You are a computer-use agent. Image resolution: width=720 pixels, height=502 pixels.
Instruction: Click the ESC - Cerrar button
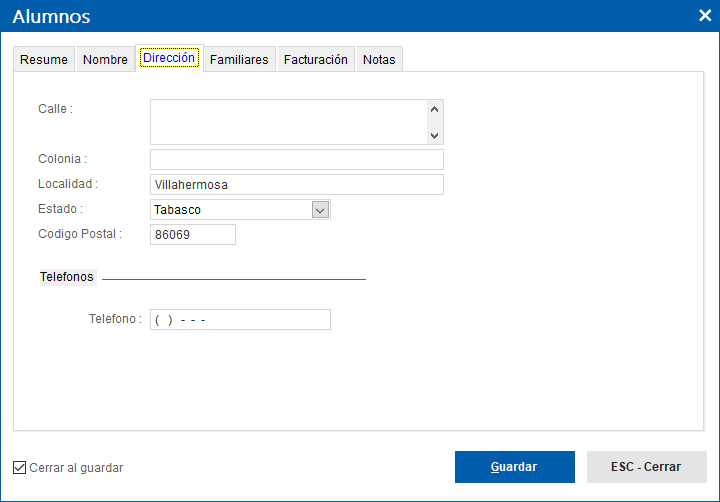(647, 467)
